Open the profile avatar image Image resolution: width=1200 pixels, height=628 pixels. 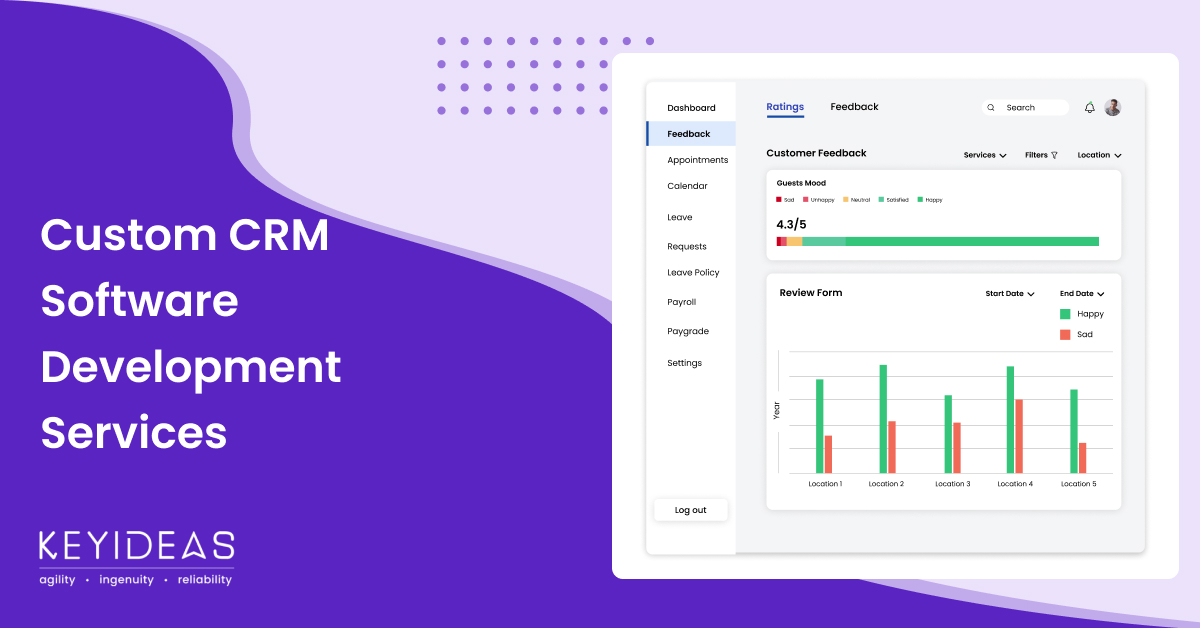pyautogui.click(x=1113, y=107)
